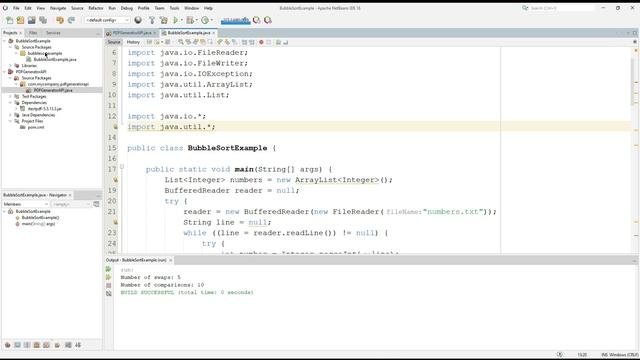Collapse the PDFGeneratorAPI project node
The height and width of the screenshot is (360, 640).
click(x=4, y=71)
